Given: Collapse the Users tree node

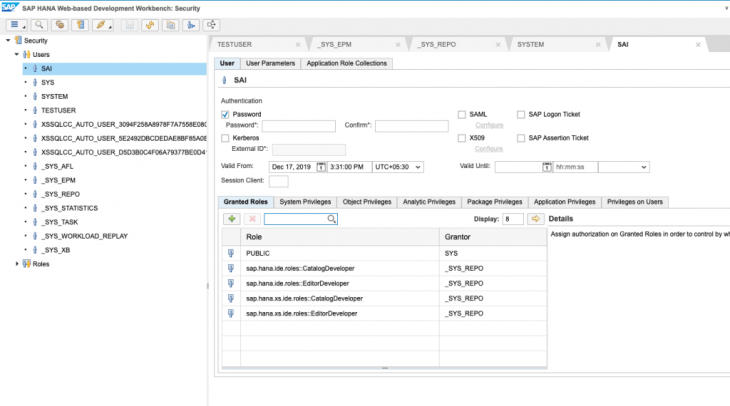Looking at the screenshot, I should click(x=17, y=54).
